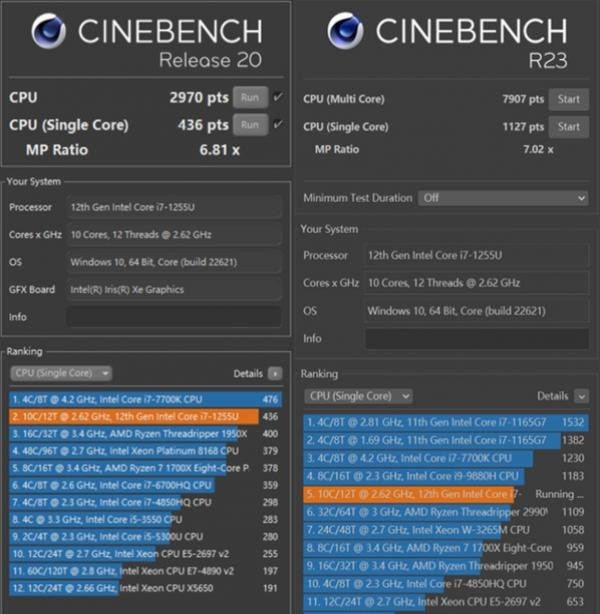This screenshot has height=614, width=600.
Task: Select row Xeon E7-4890 v2 scoring 197
Action: point(145,571)
